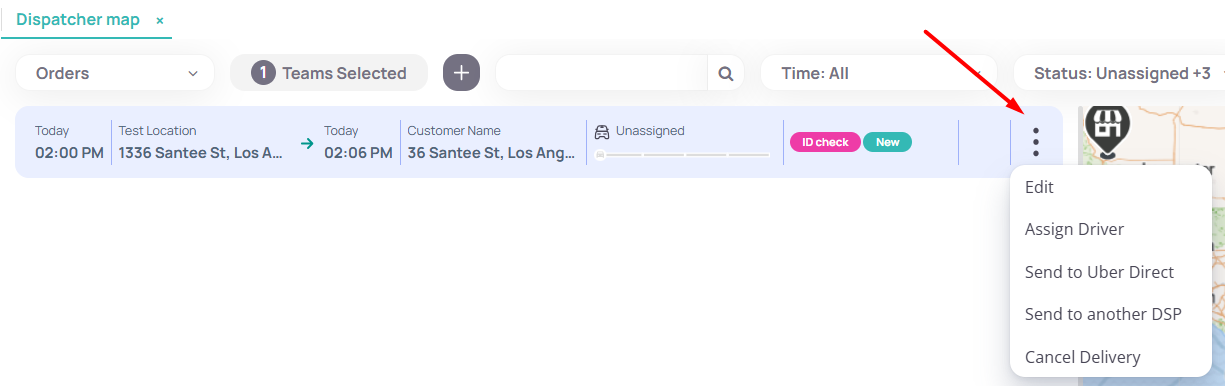Focus the search input field
The width and height of the screenshot is (1225, 386).
(602, 73)
